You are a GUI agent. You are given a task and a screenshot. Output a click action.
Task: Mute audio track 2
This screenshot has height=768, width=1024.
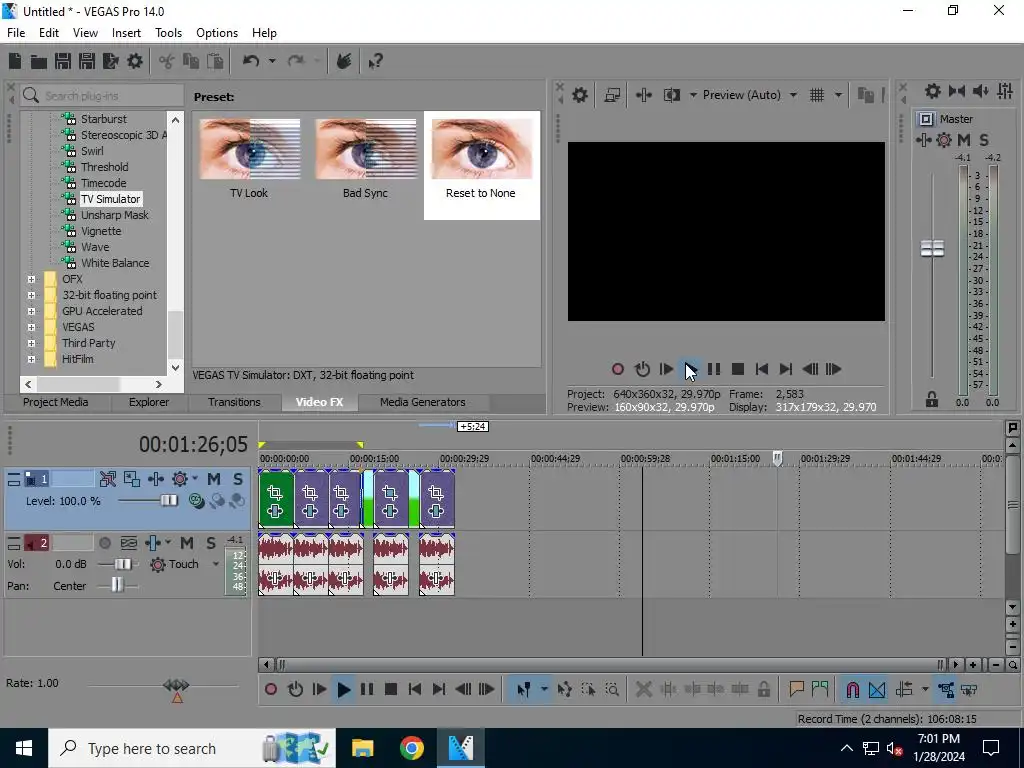[x=187, y=543]
